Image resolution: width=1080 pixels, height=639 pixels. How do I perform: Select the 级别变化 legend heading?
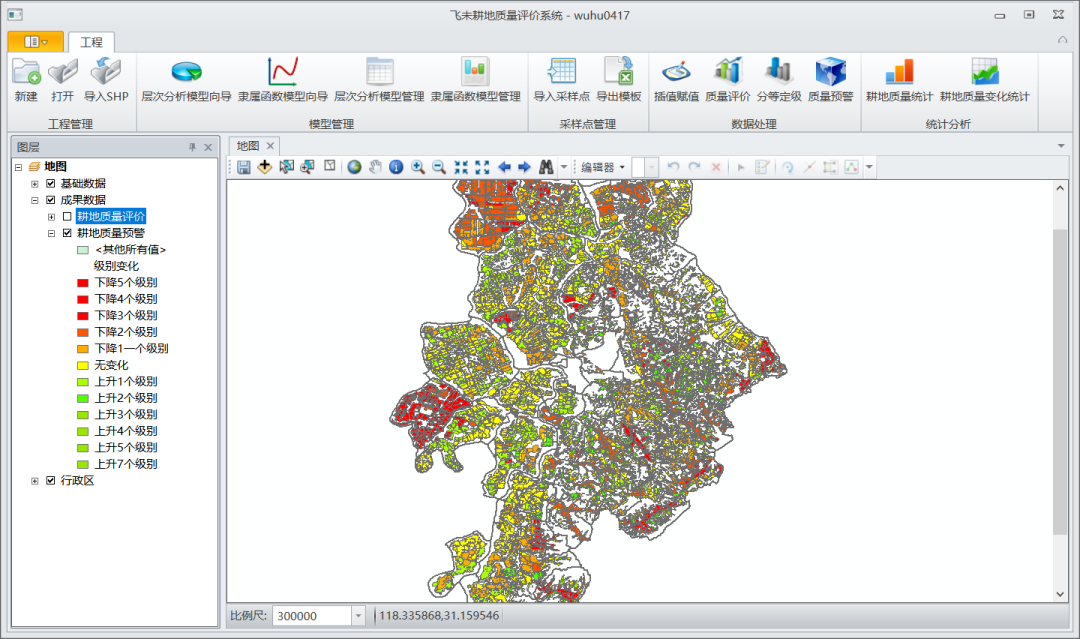pyautogui.click(x=116, y=266)
